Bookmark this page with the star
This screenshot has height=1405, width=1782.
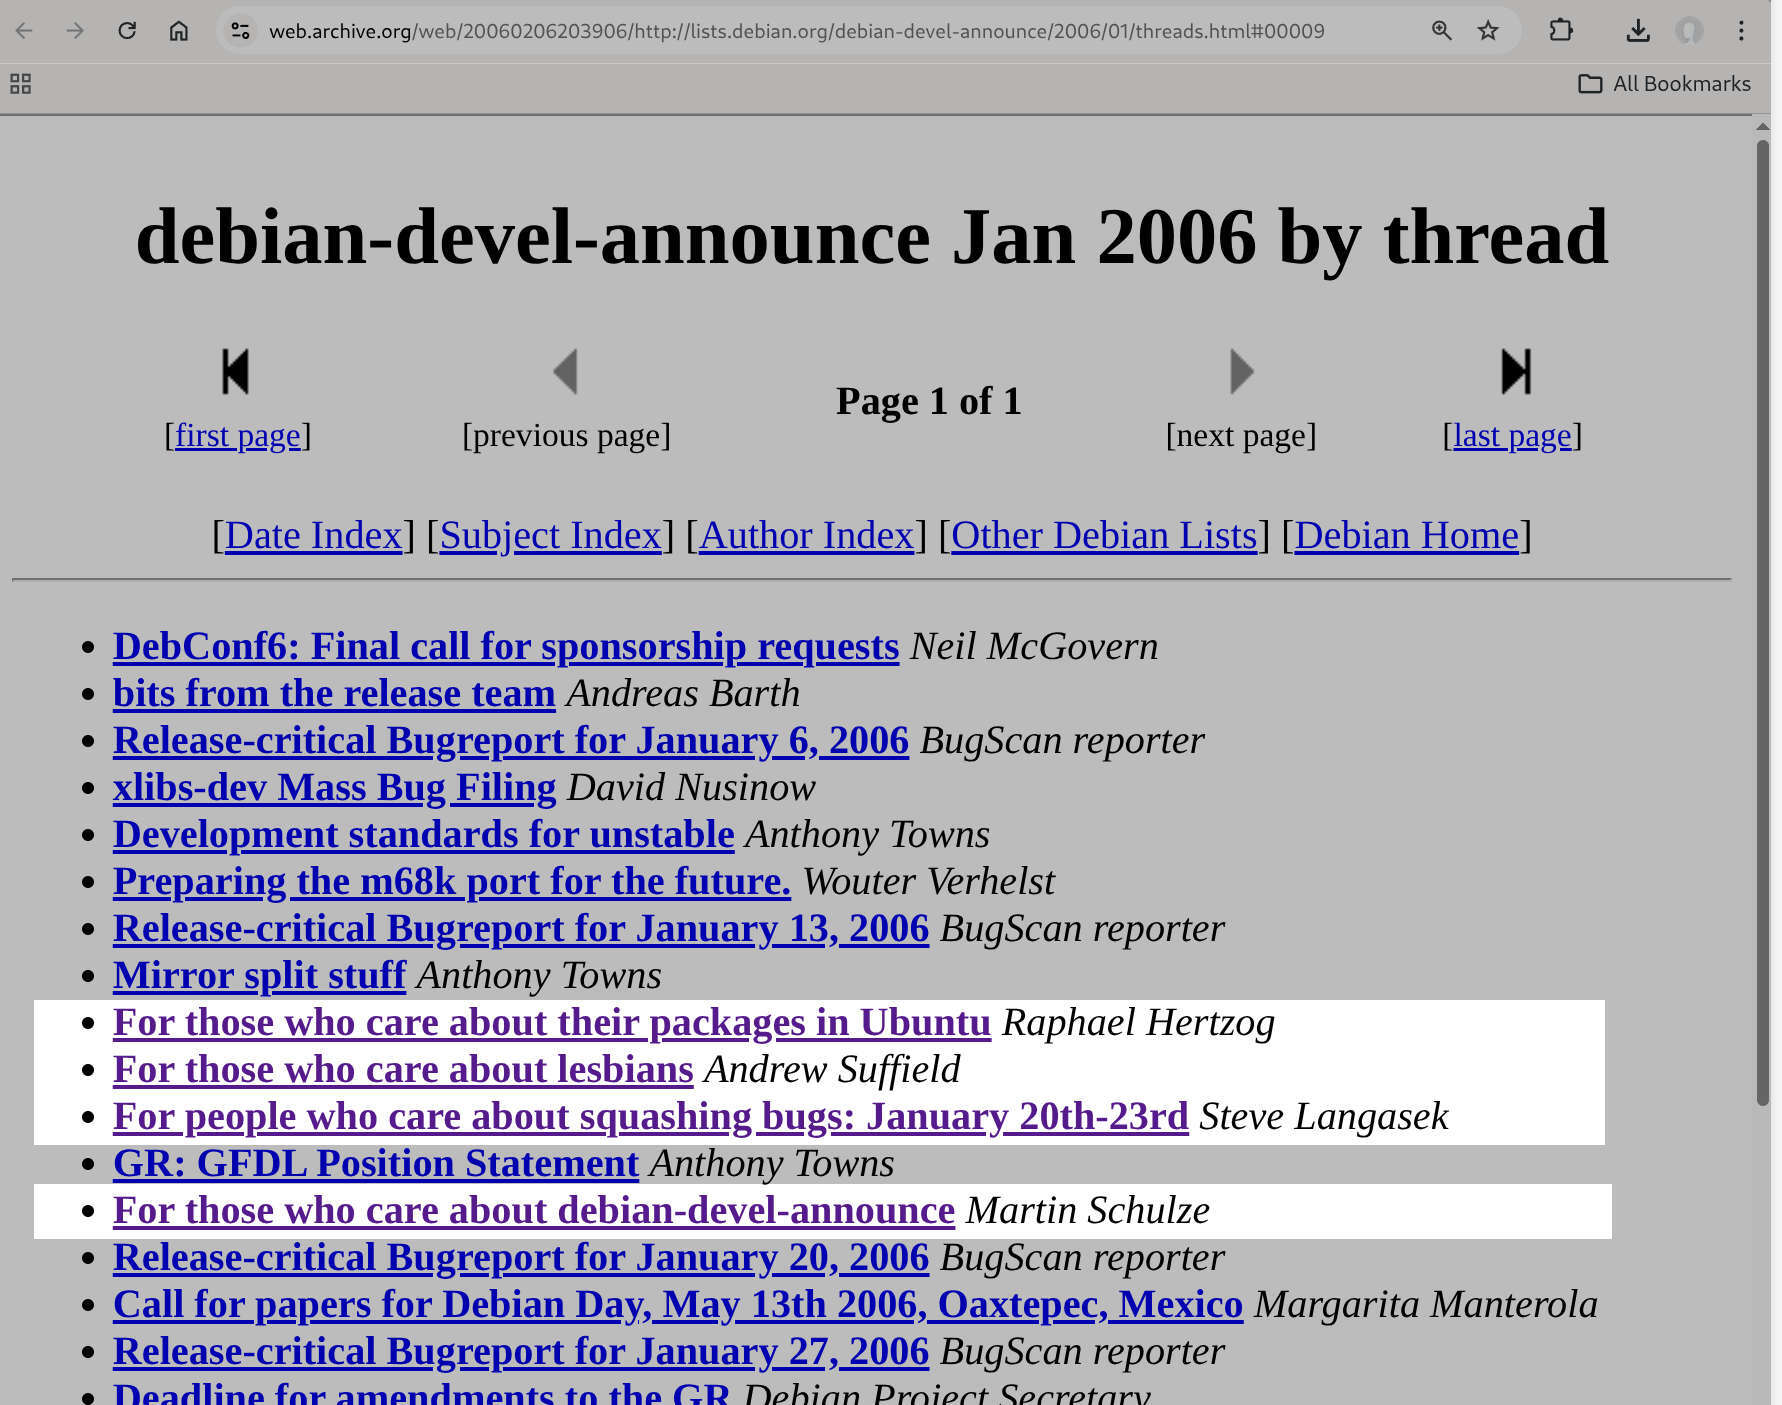(x=1489, y=31)
